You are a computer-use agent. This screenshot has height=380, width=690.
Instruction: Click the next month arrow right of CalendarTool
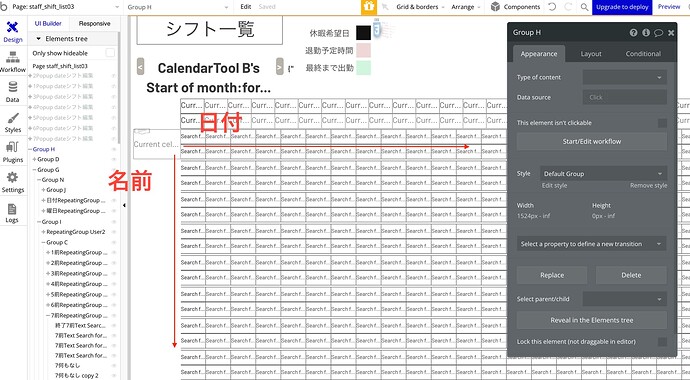[x=279, y=67]
